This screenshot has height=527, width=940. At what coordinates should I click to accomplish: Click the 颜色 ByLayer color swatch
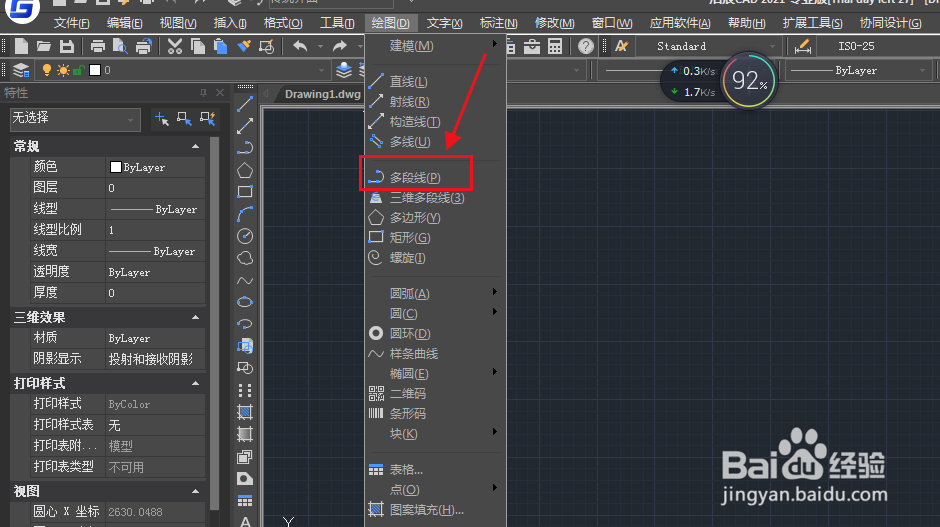(x=116, y=167)
